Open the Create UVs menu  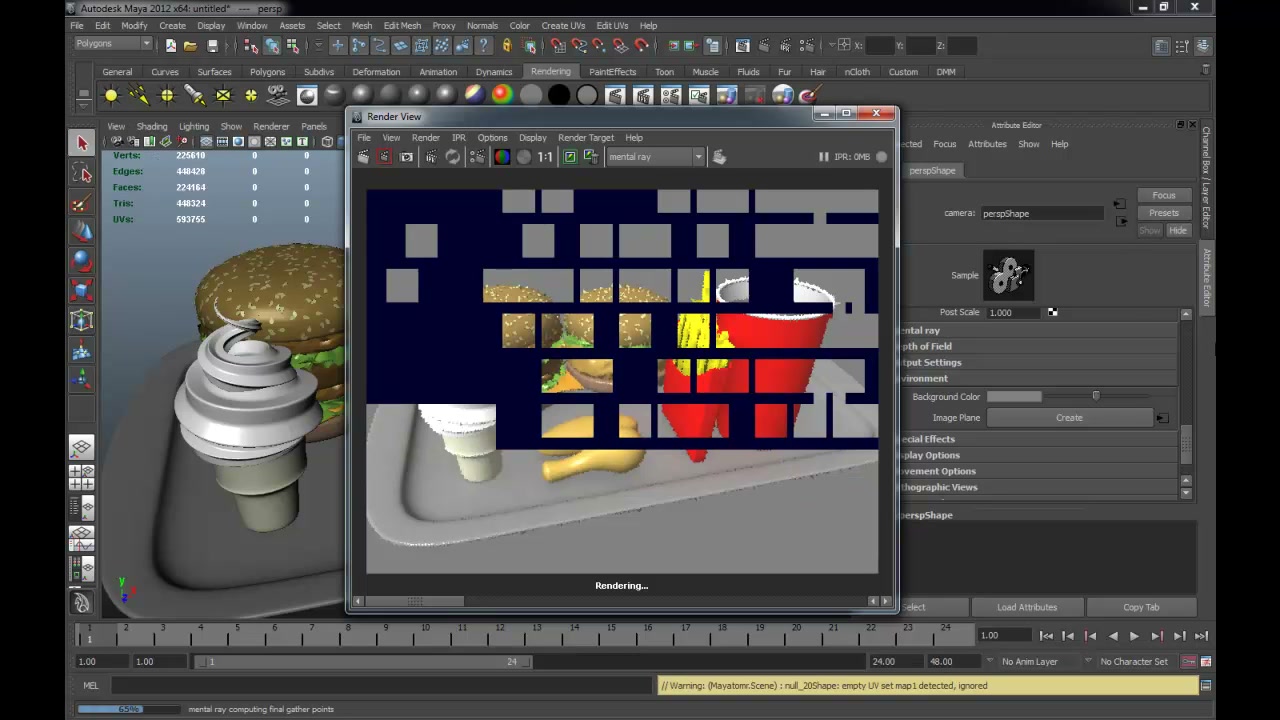563,25
